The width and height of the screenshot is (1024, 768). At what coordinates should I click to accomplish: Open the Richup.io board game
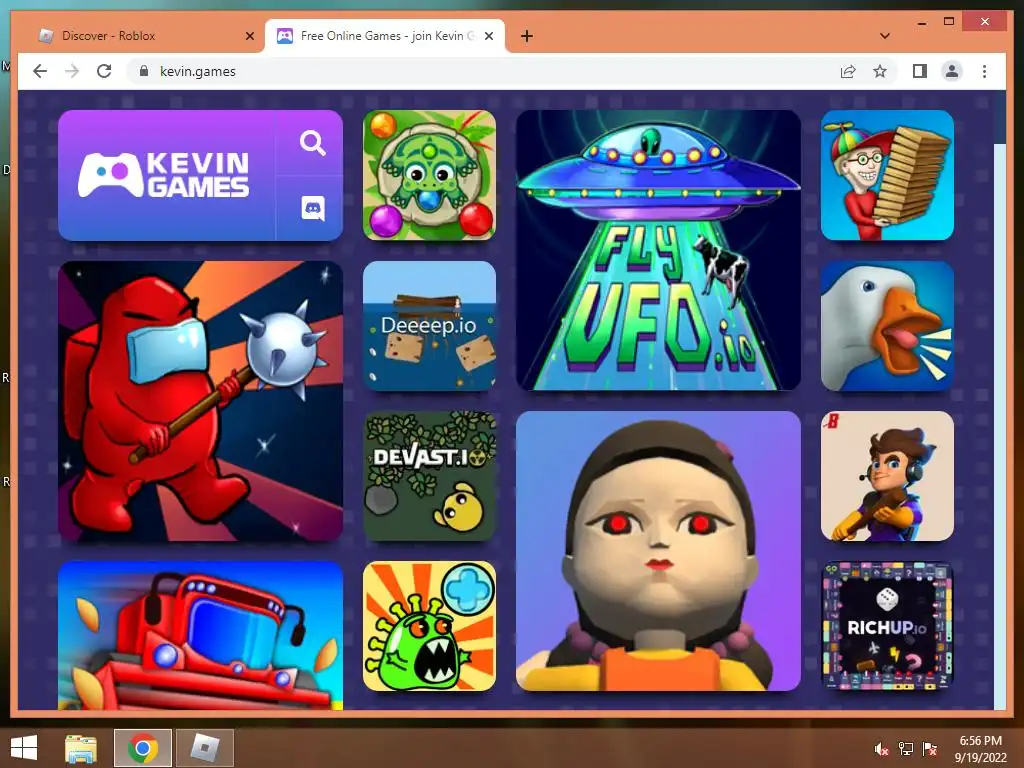887,626
